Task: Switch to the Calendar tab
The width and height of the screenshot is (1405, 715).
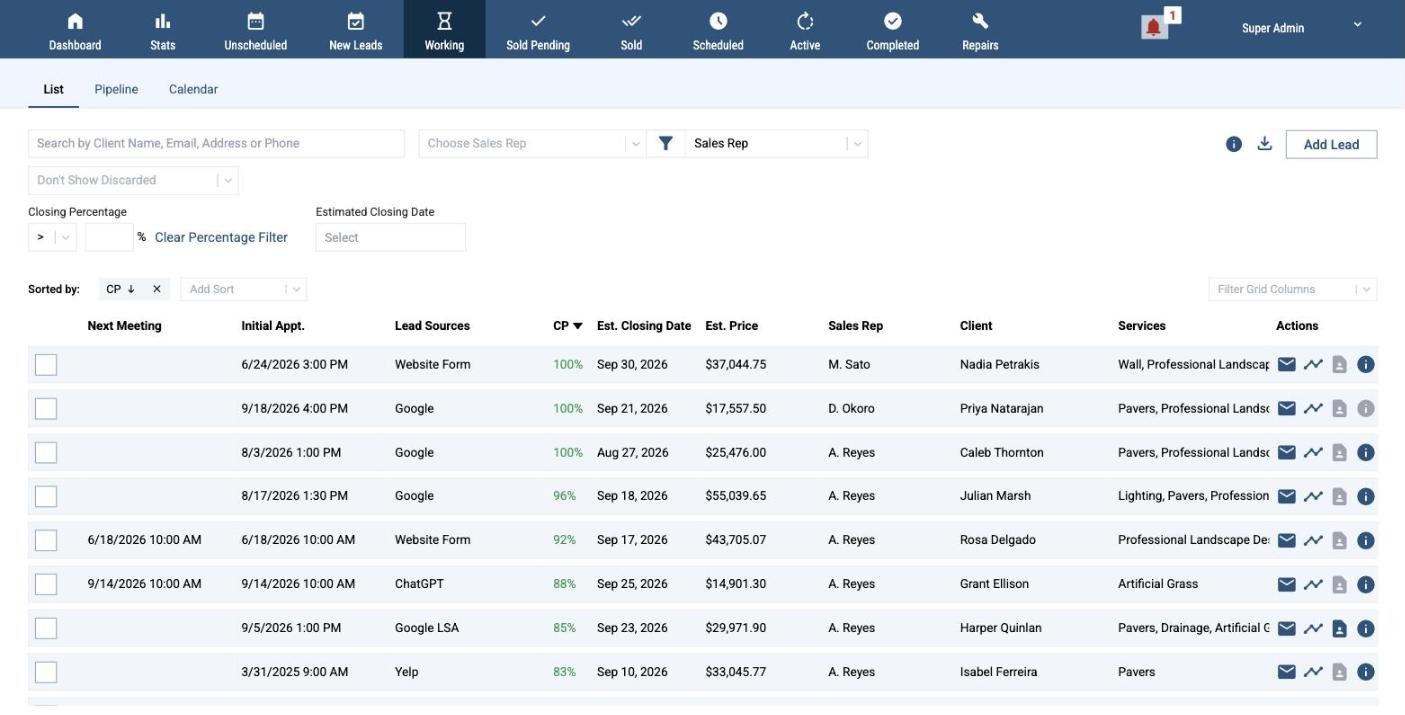Action: pyautogui.click(x=193, y=89)
